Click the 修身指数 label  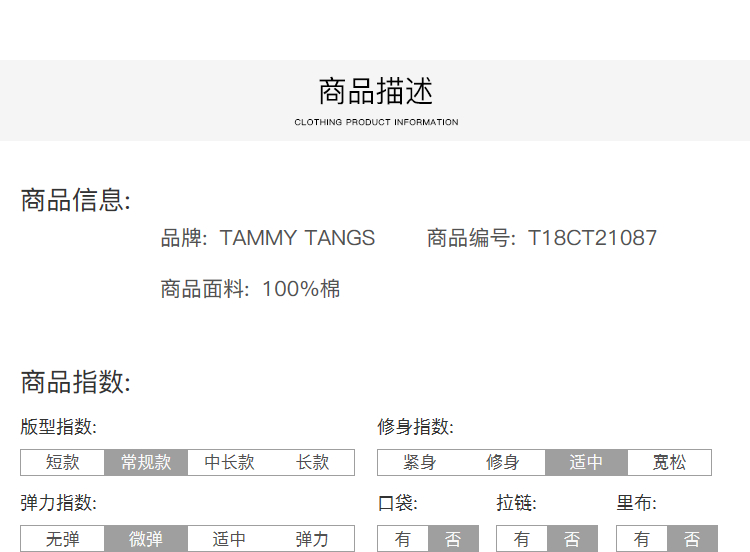click(x=415, y=426)
